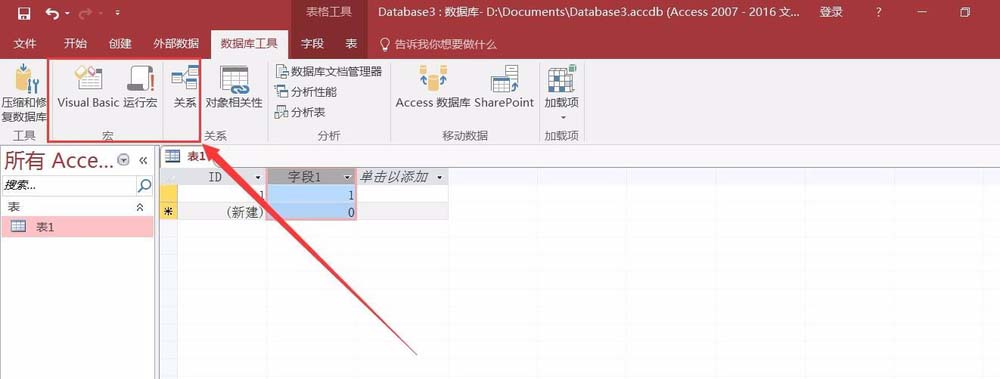This screenshot has height=379, width=1000.
Task: Move data to Access Database (Access 数据库)
Action: pyautogui.click(x=433, y=87)
